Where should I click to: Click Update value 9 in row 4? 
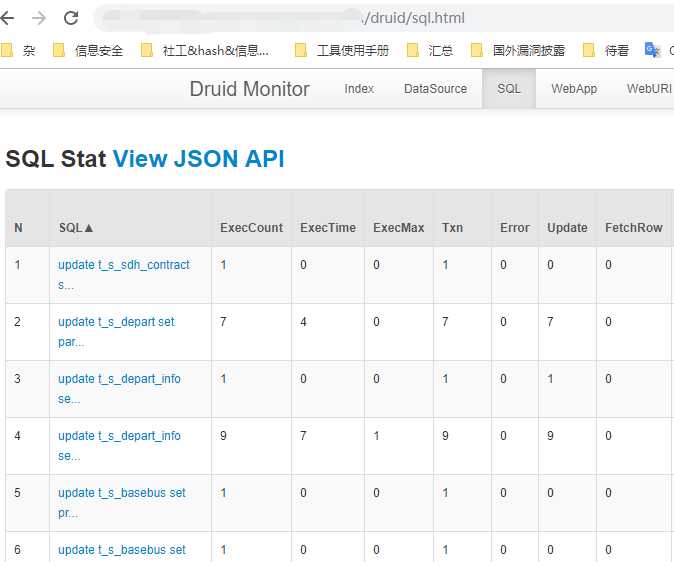pyautogui.click(x=550, y=436)
